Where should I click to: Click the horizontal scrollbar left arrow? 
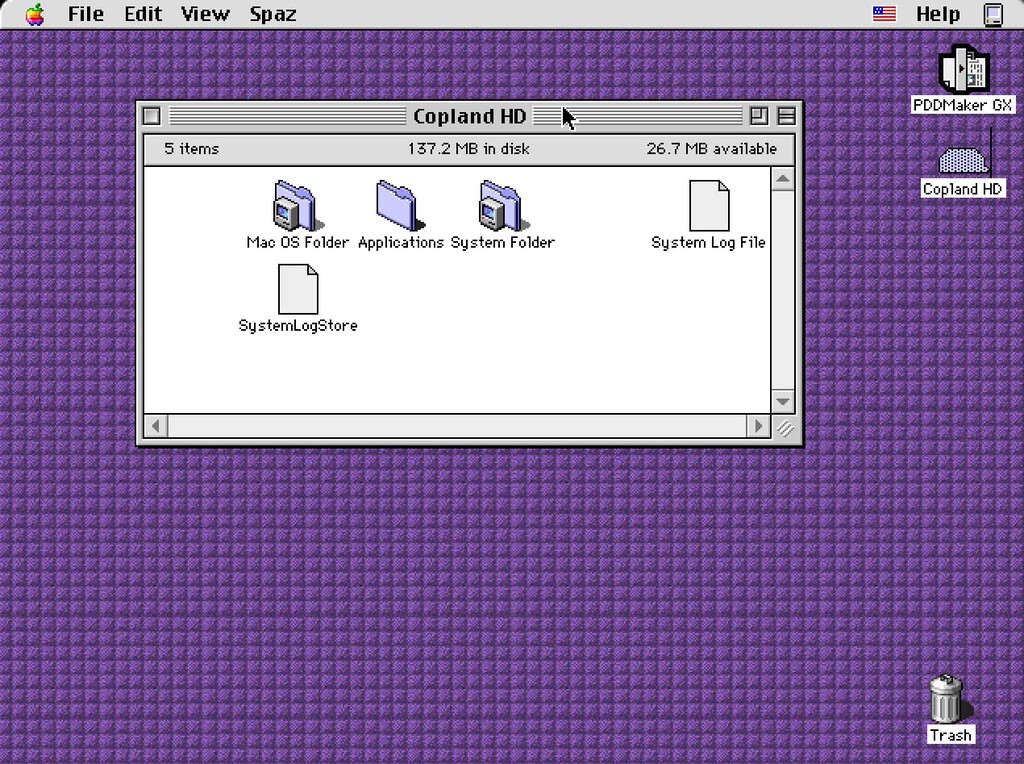coord(155,426)
